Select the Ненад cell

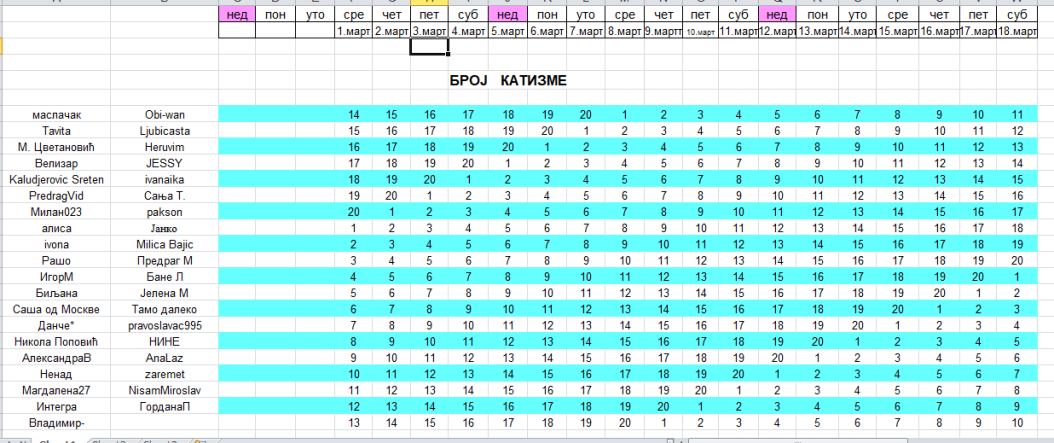click(56, 374)
